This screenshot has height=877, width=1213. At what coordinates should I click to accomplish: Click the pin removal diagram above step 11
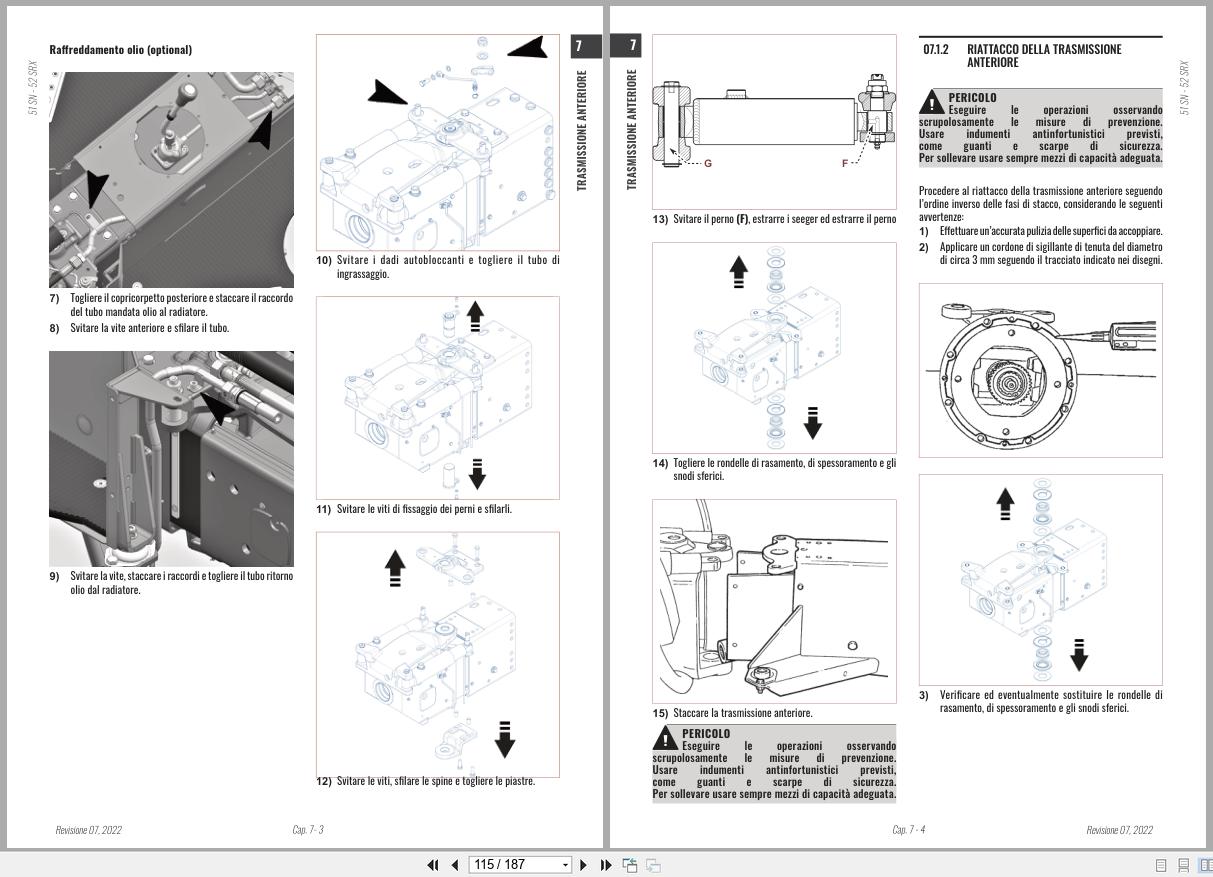(x=438, y=398)
